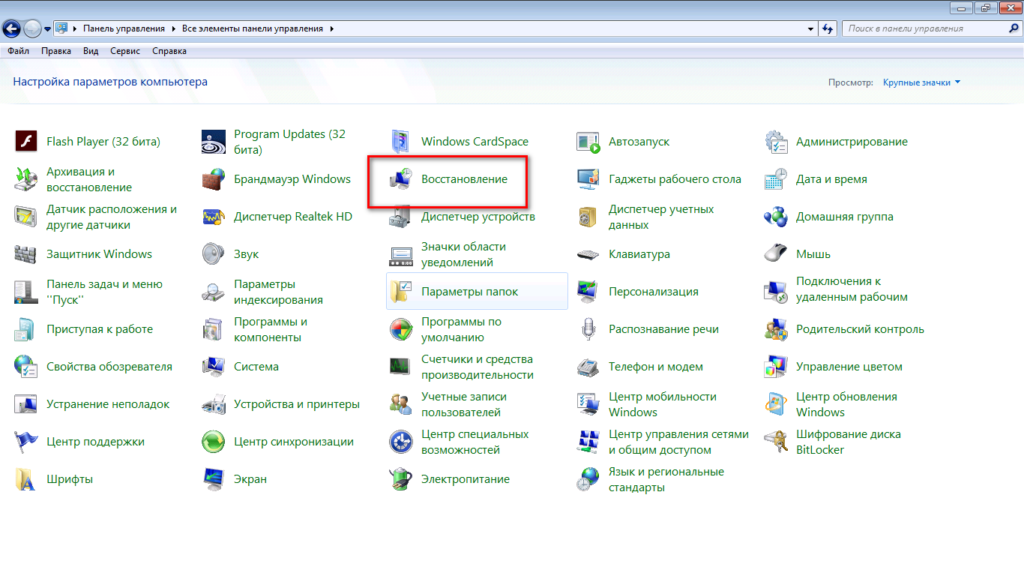Image resolution: width=1024 pixels, height=576 pixels.
Task: Open the Вид menu
Action: pos(91,51)
